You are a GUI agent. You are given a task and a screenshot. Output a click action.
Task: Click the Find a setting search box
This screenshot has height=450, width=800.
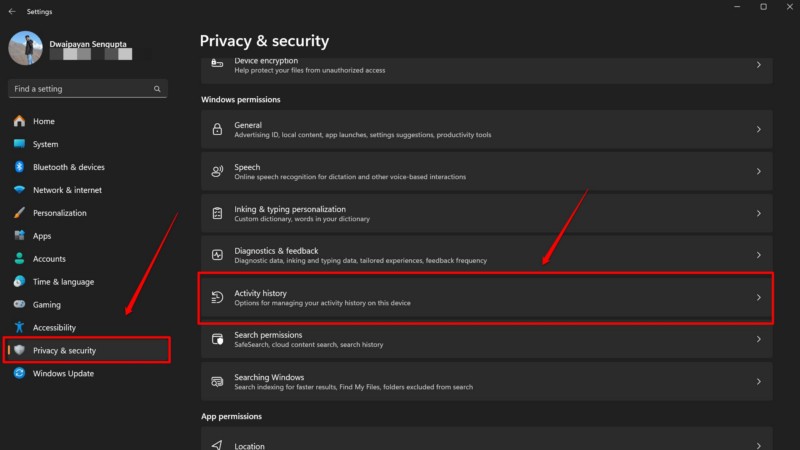(80, 89)
